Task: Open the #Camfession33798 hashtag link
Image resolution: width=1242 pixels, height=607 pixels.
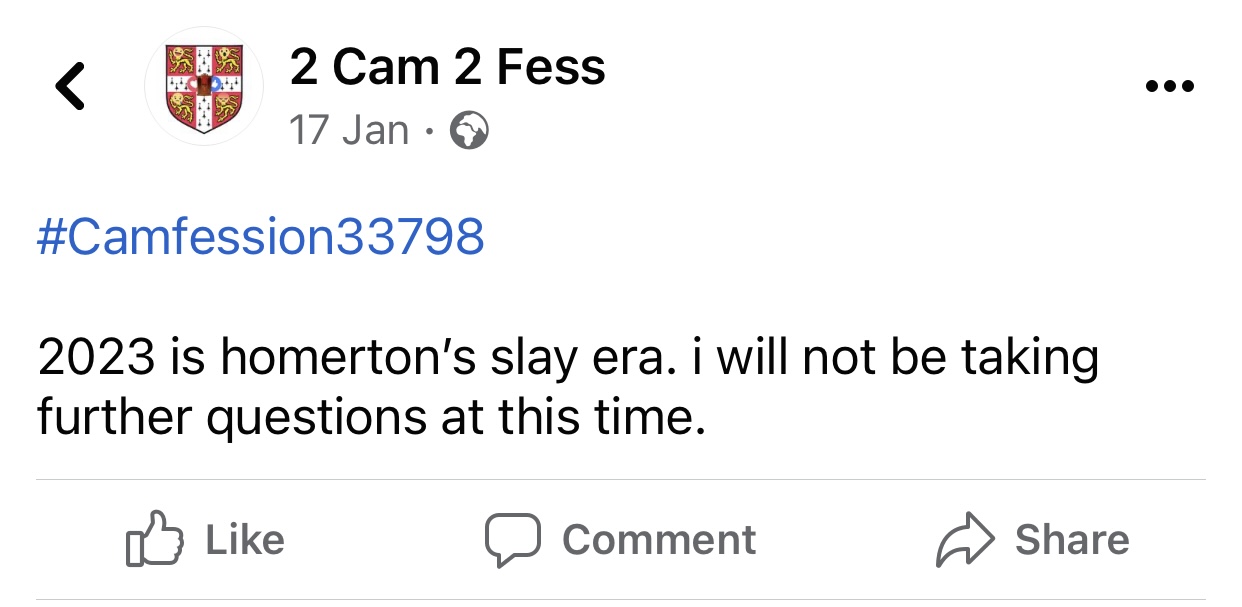Action: 261,237
